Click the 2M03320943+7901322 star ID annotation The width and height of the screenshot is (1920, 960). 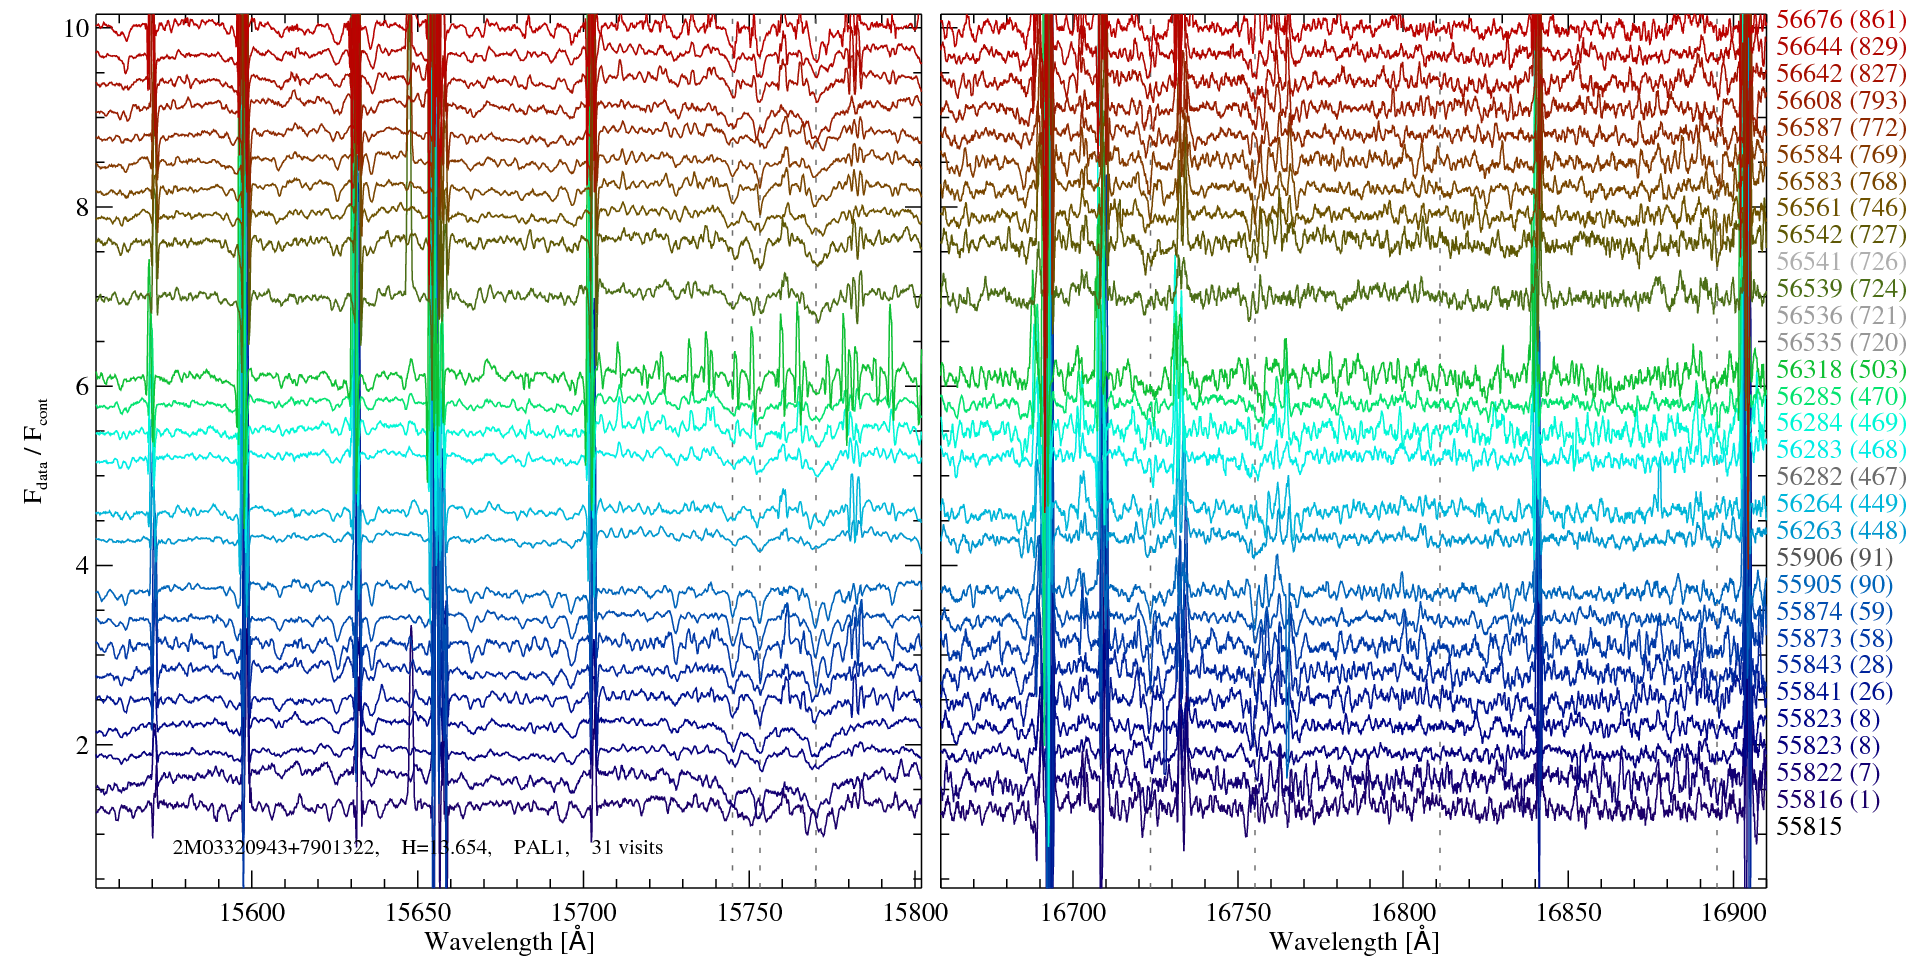(275, 848)
